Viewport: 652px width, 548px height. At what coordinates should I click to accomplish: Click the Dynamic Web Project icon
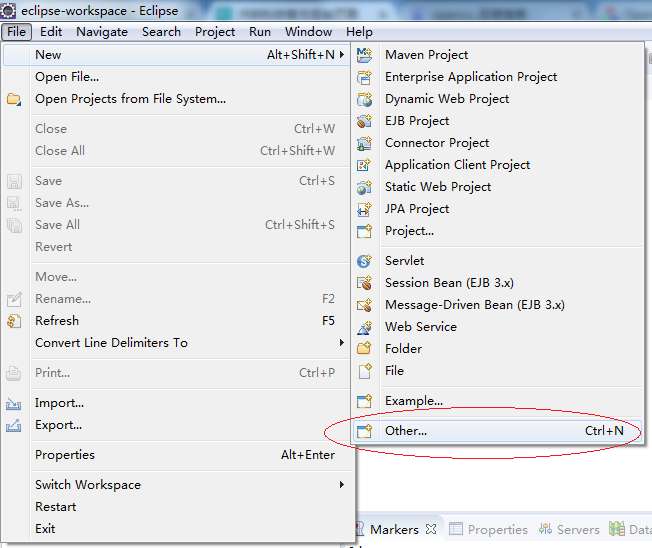pyautogui.click(x=364, y=99)
